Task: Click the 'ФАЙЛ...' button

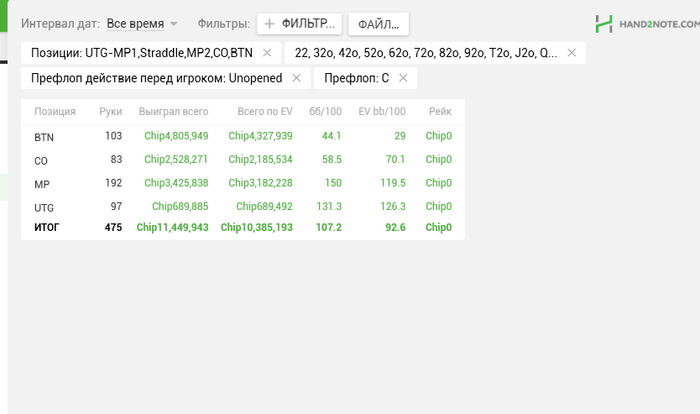Action: tap(378, 24)
